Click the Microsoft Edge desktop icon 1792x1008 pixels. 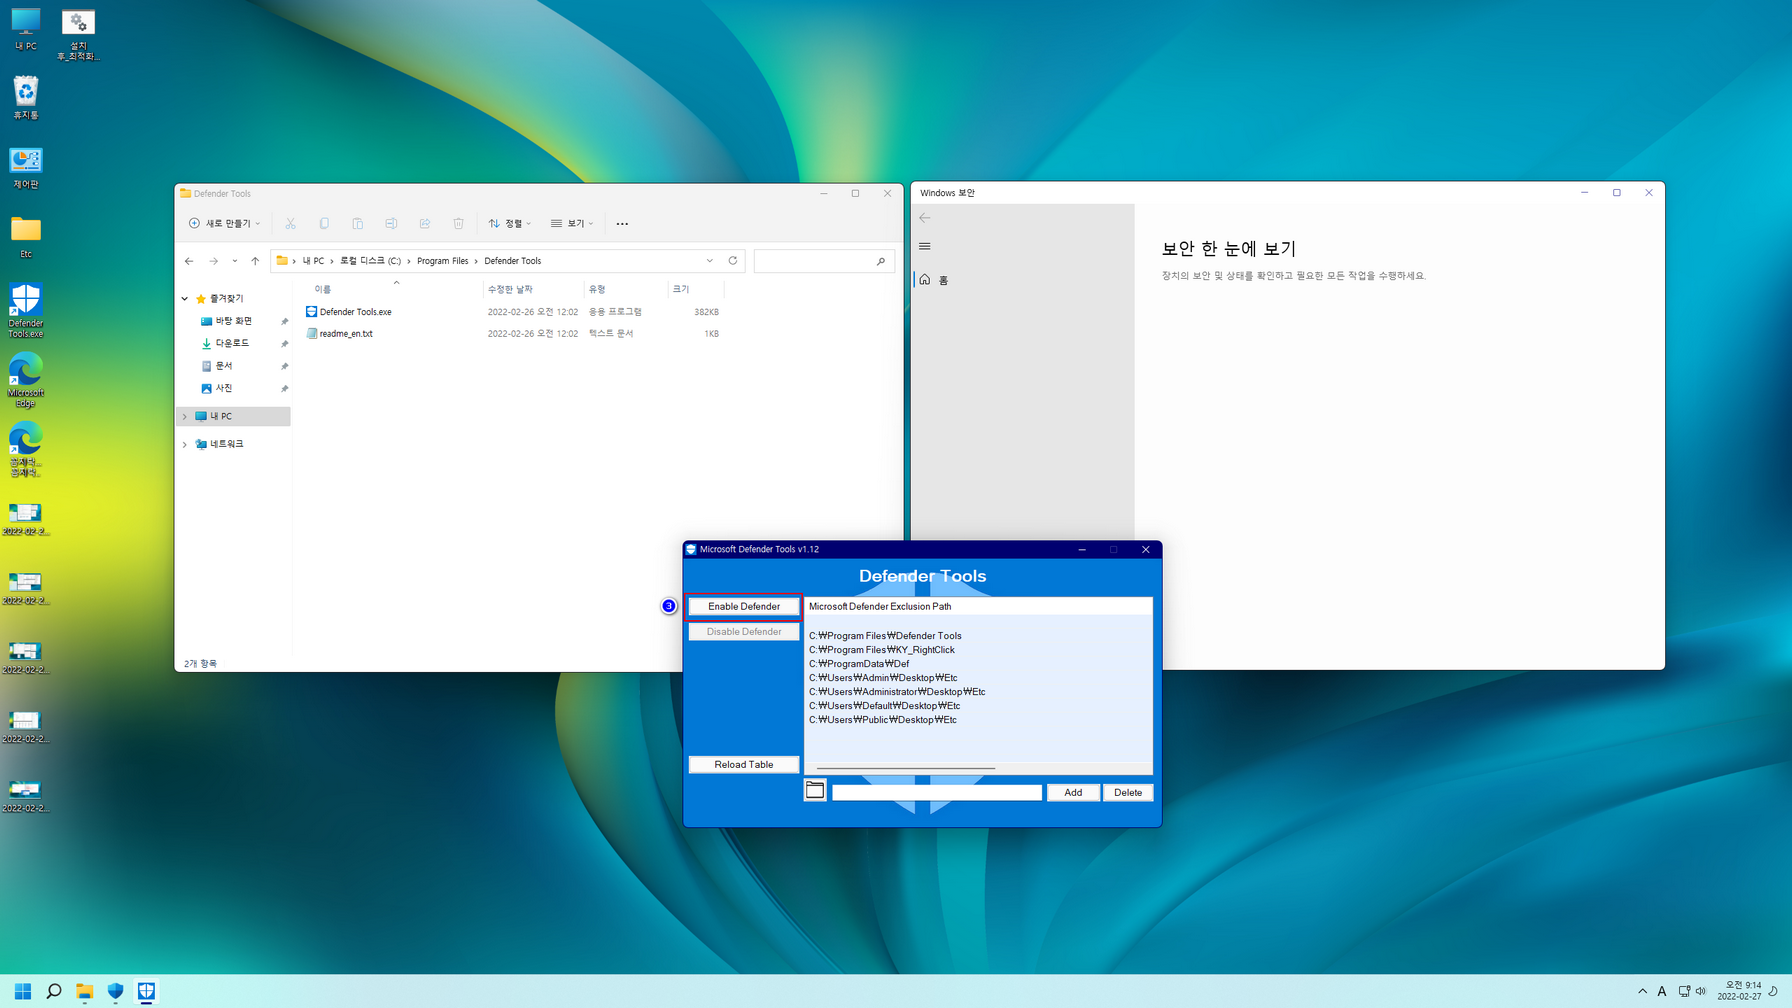click(26, 380)
